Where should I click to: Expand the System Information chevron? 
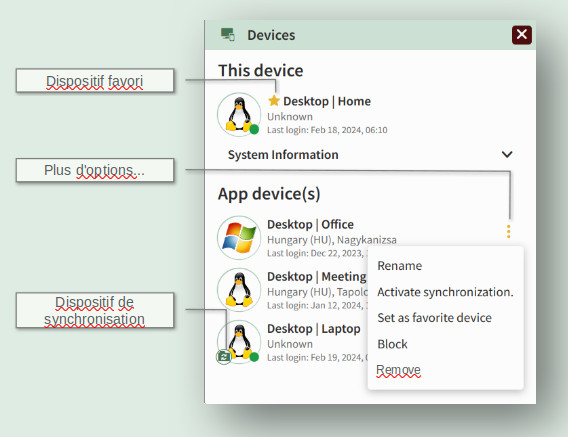click(507, 155)
